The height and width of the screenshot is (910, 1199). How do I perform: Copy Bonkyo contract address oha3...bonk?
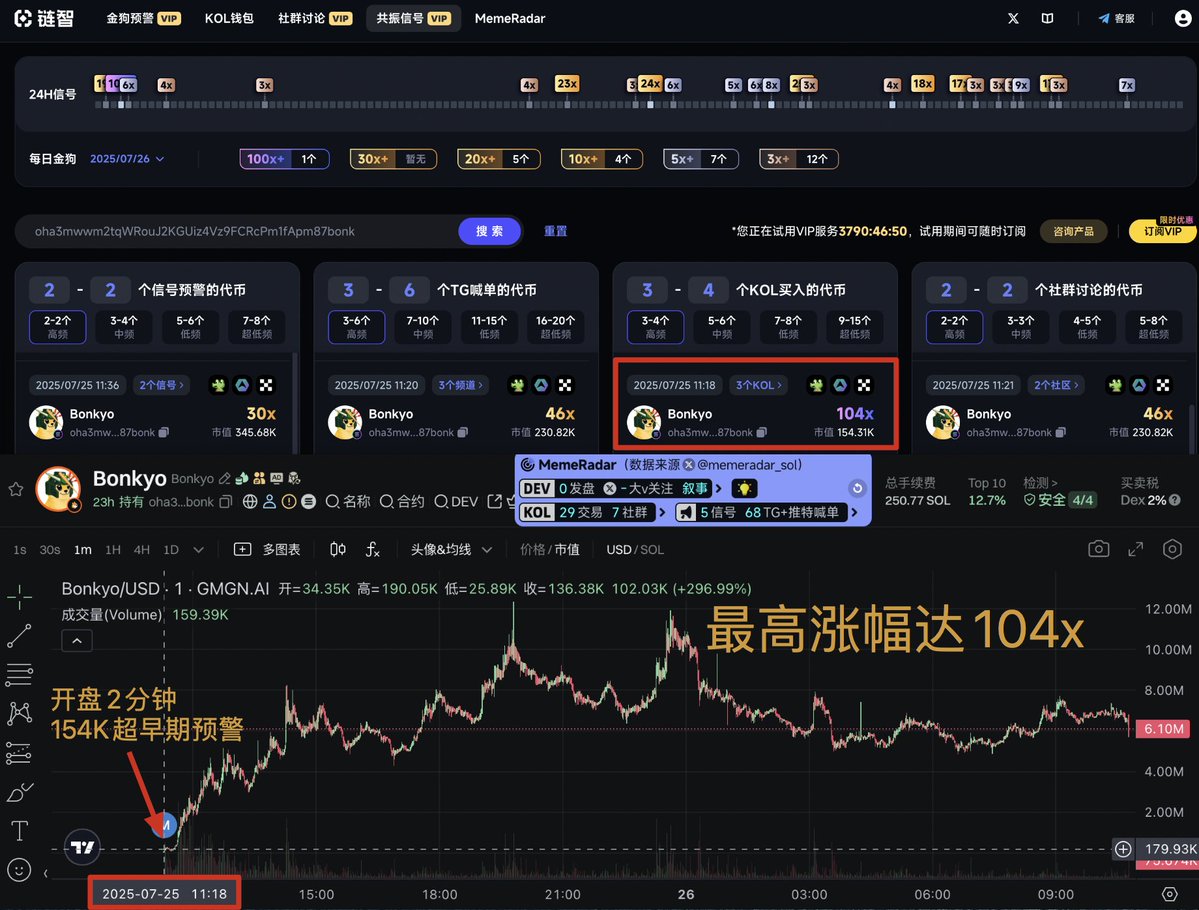226,502
